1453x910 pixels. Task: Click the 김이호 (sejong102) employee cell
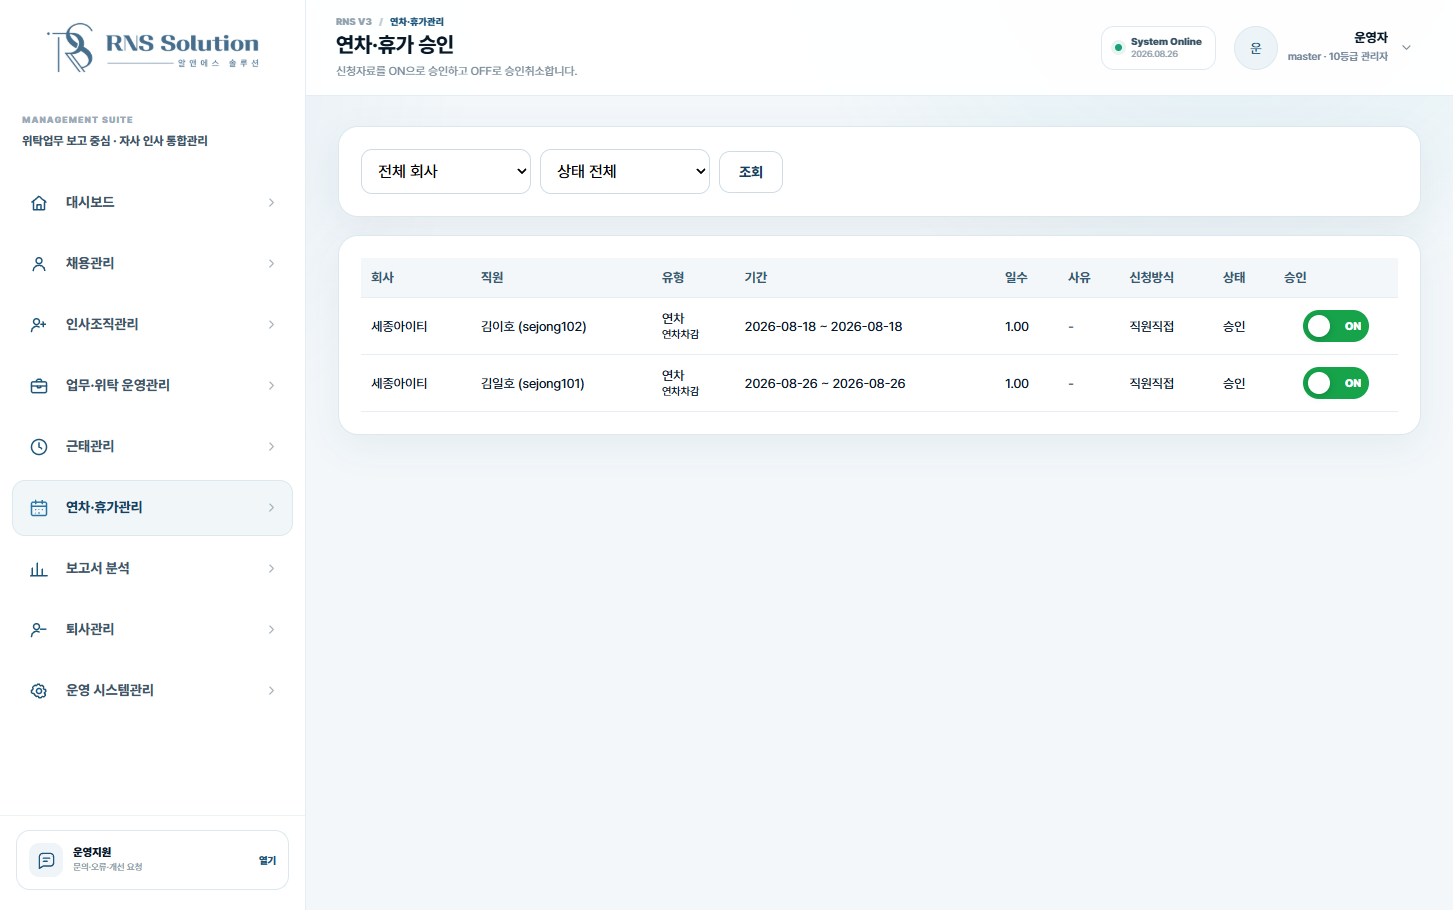click(x=534, y=327)
